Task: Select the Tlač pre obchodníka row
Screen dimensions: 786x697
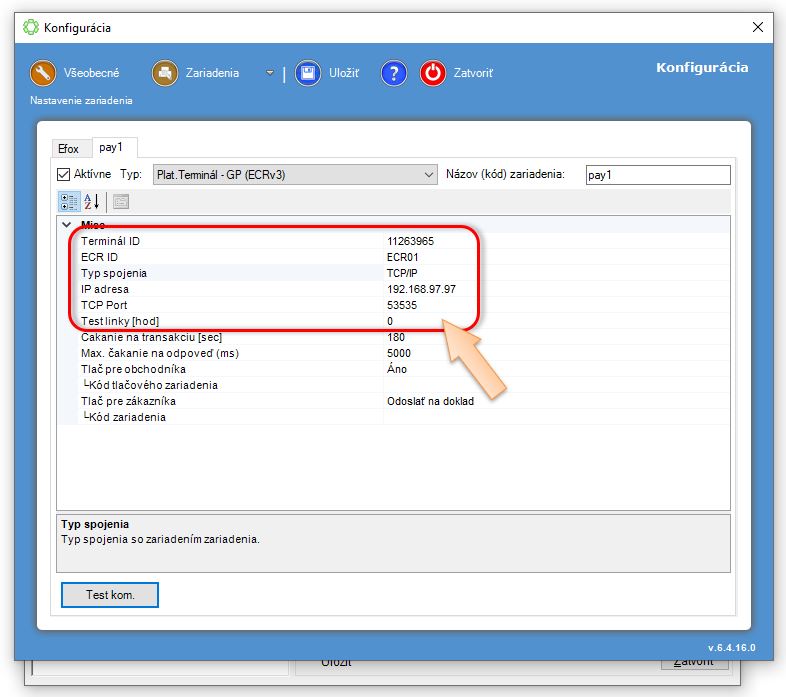Action: point(394,370)
